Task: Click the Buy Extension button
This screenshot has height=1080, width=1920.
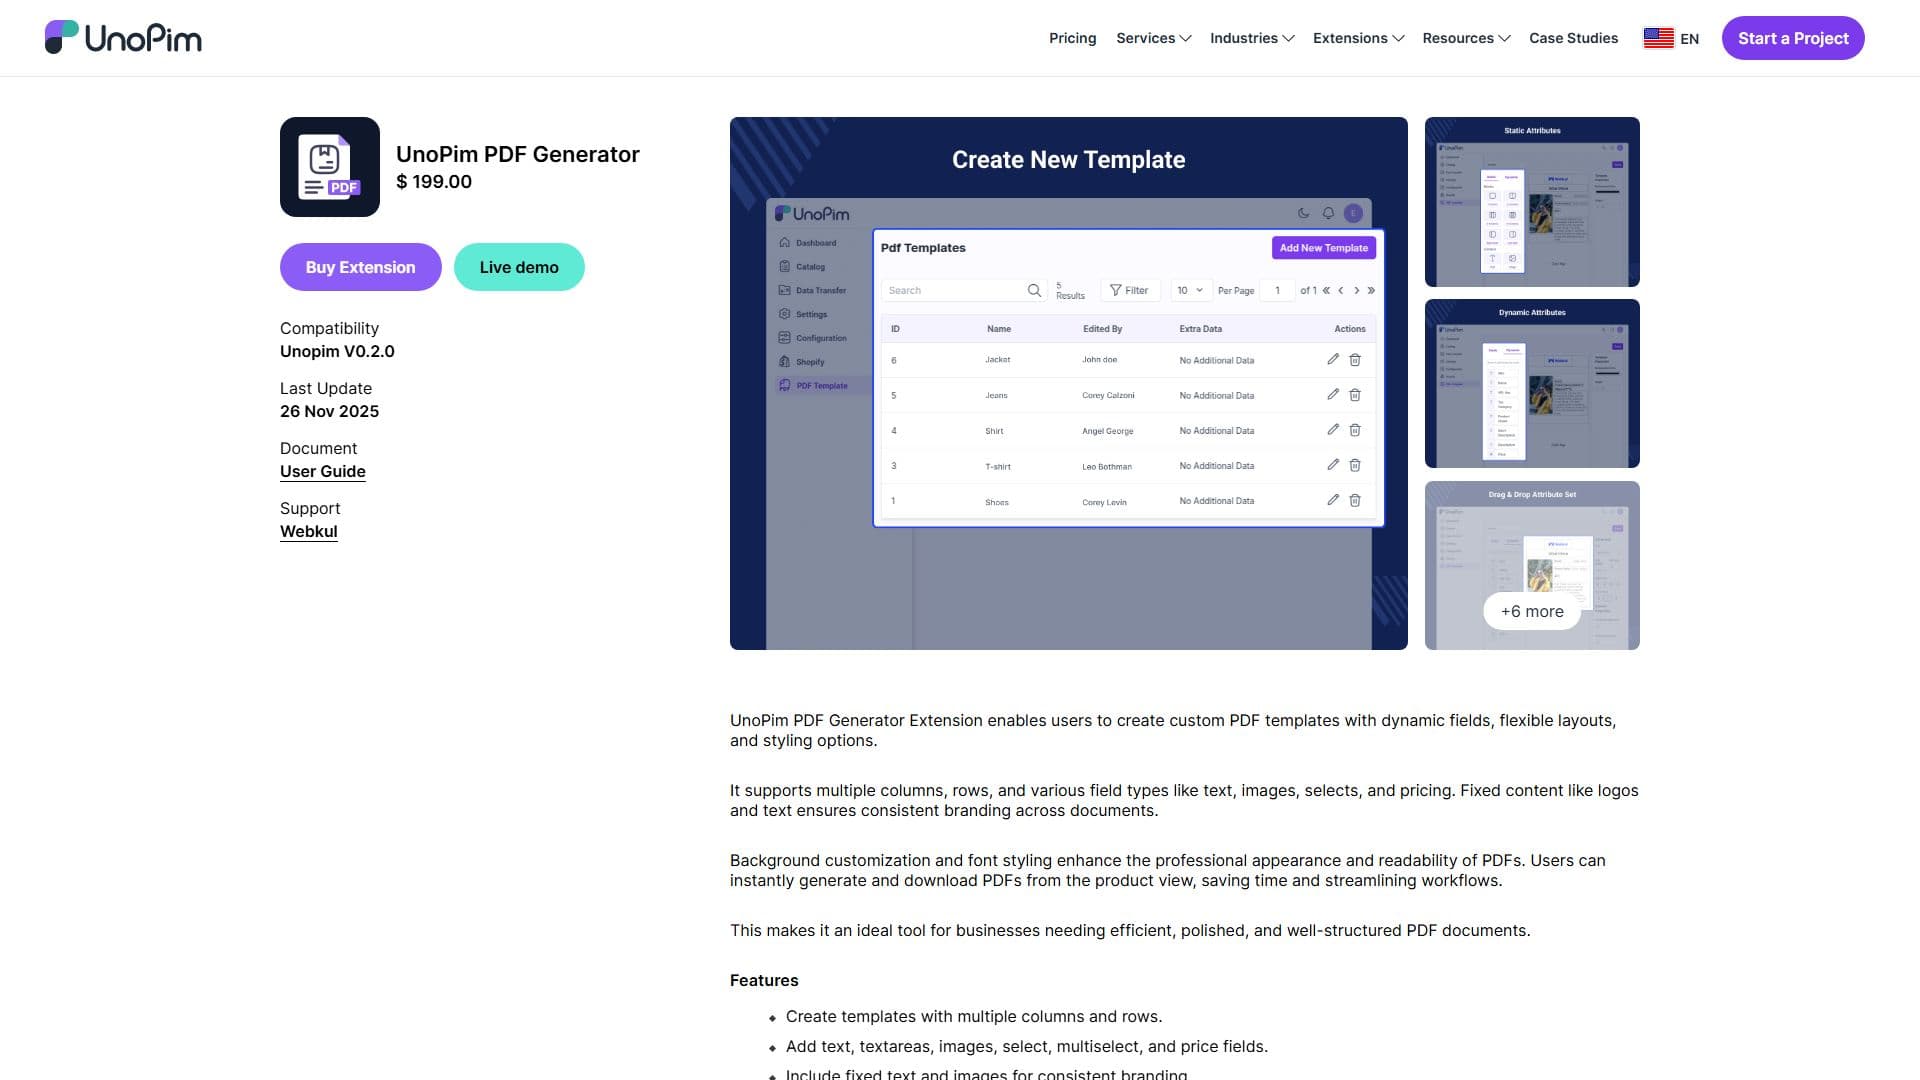Action: [x=360, y=267]
